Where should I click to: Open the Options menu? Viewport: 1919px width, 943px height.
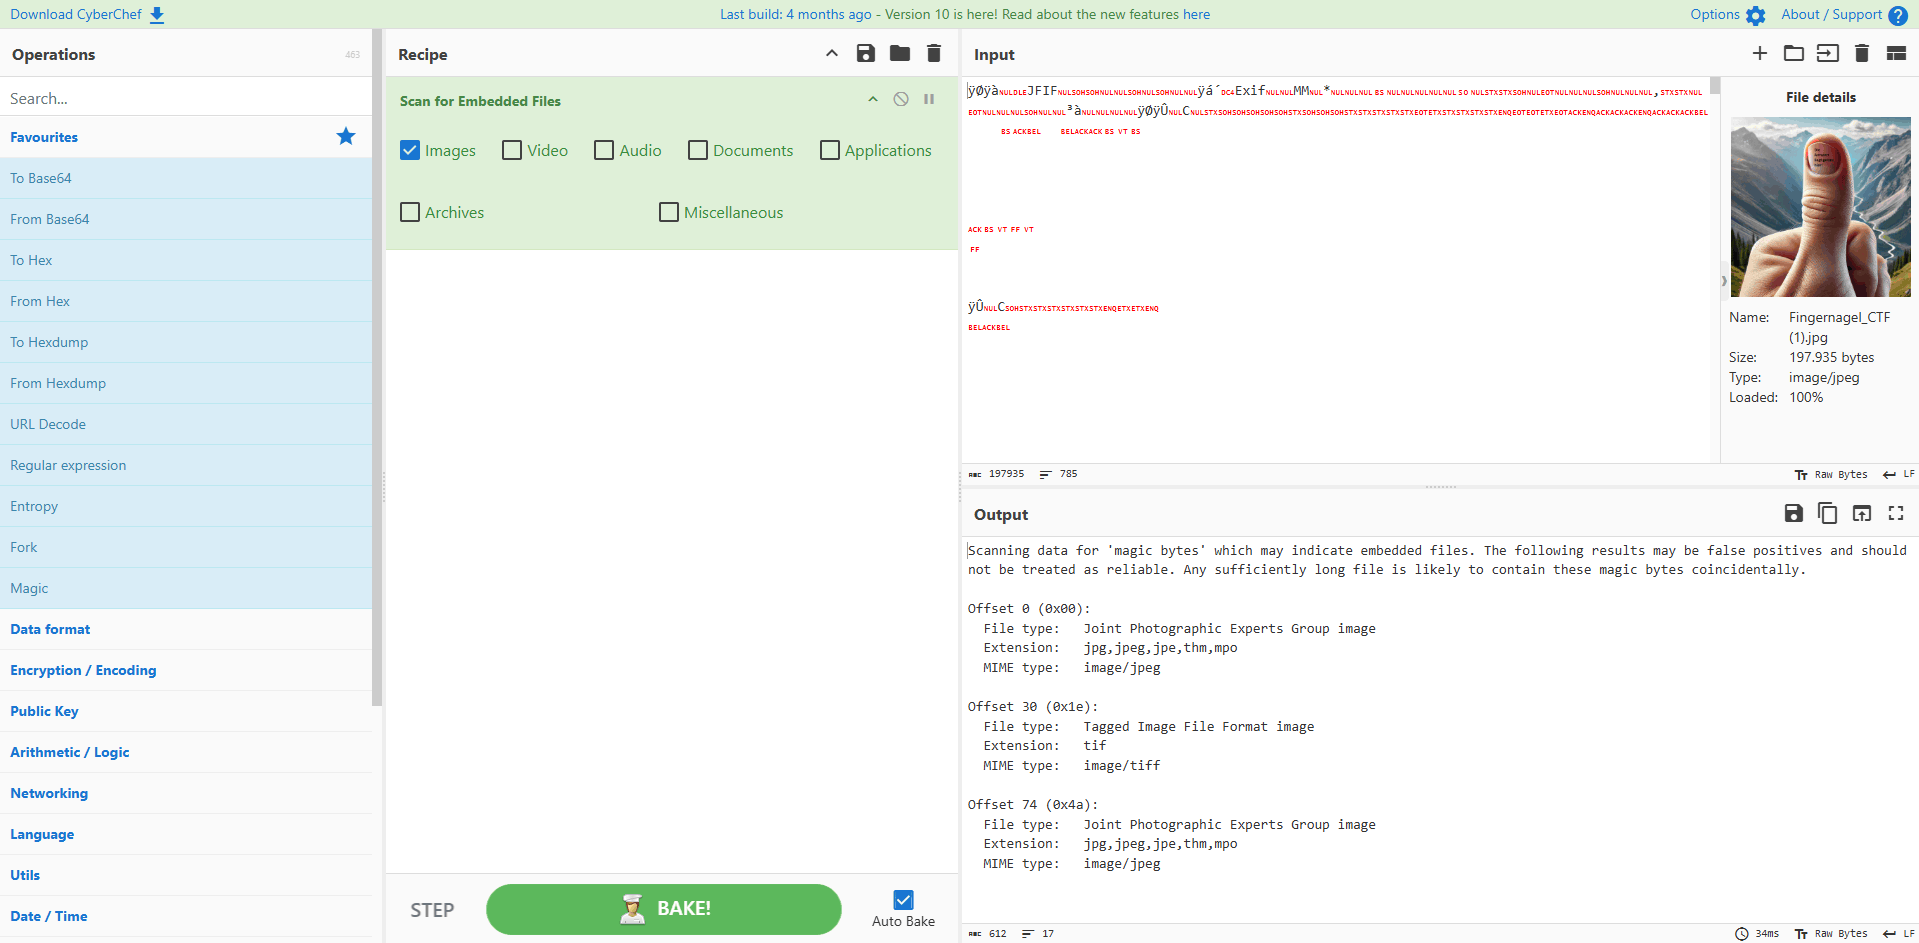point(1727,15)
